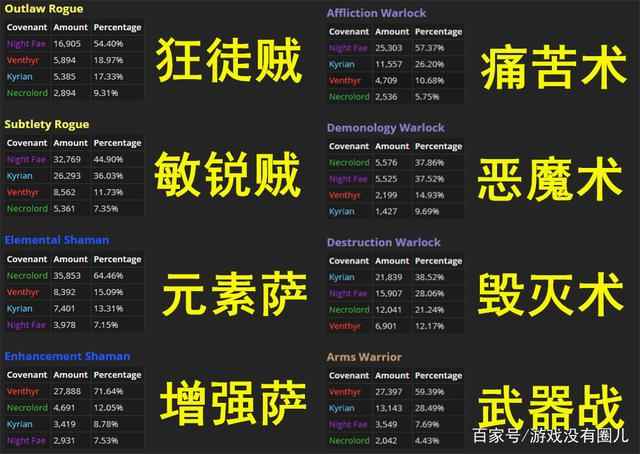Click Covenant column header in Outlaw Rogue table
The width and height of the screenshot is (640, 454).
coord(27,27)
